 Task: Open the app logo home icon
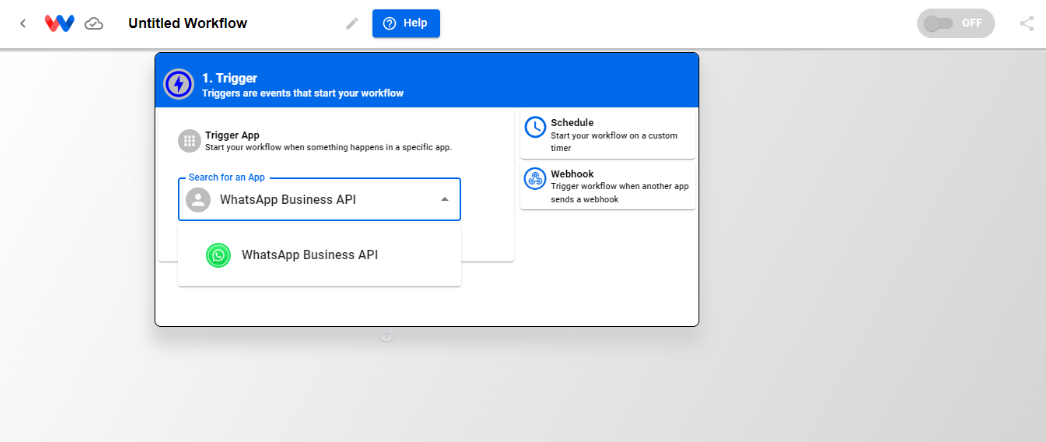59,23
